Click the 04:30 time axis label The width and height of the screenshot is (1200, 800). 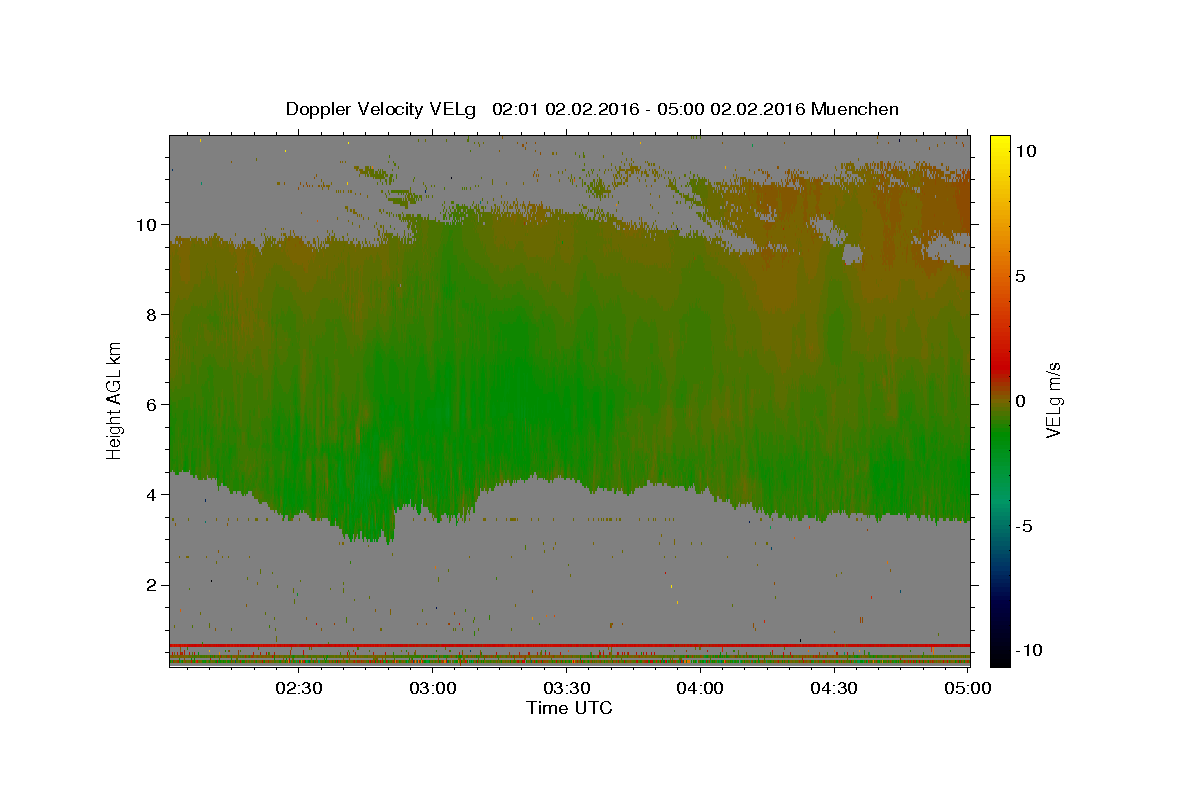click(834, 688)
